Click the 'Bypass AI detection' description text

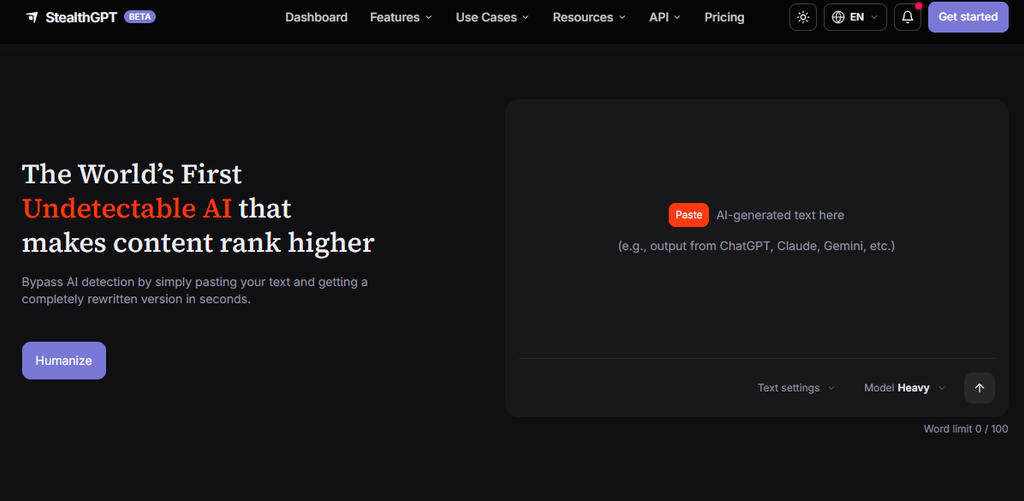[x=195, y=291]
